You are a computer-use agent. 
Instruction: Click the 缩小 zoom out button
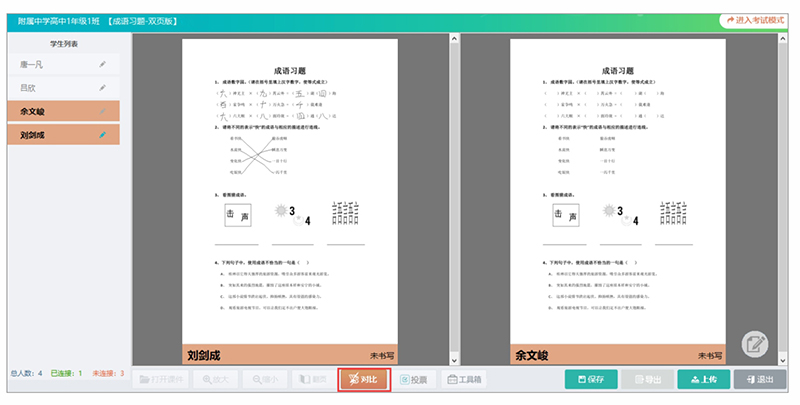[264, 380]
